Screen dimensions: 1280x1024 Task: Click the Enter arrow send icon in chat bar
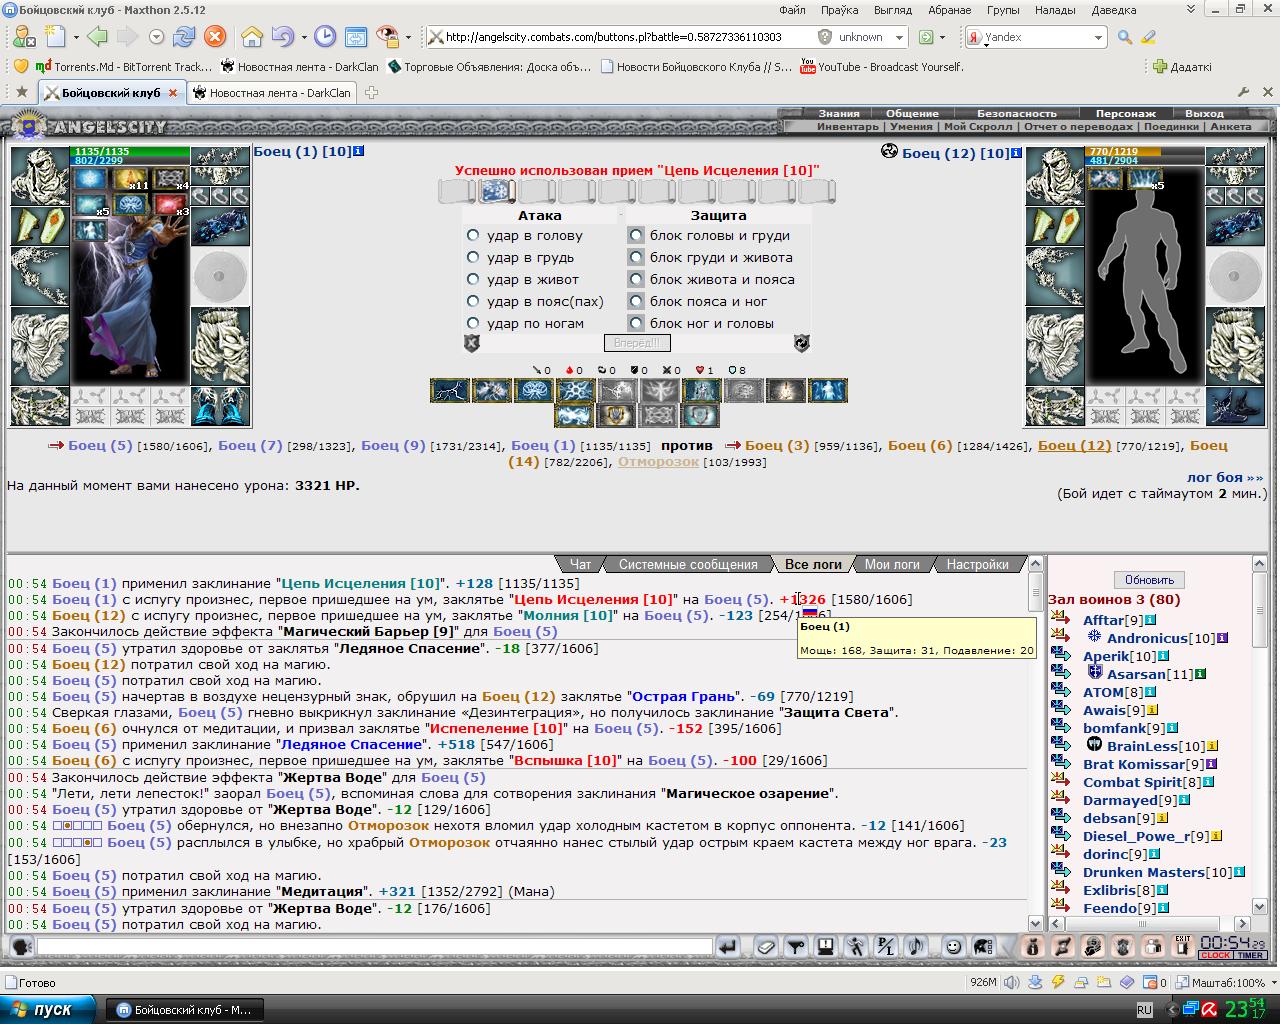(728, 946)
